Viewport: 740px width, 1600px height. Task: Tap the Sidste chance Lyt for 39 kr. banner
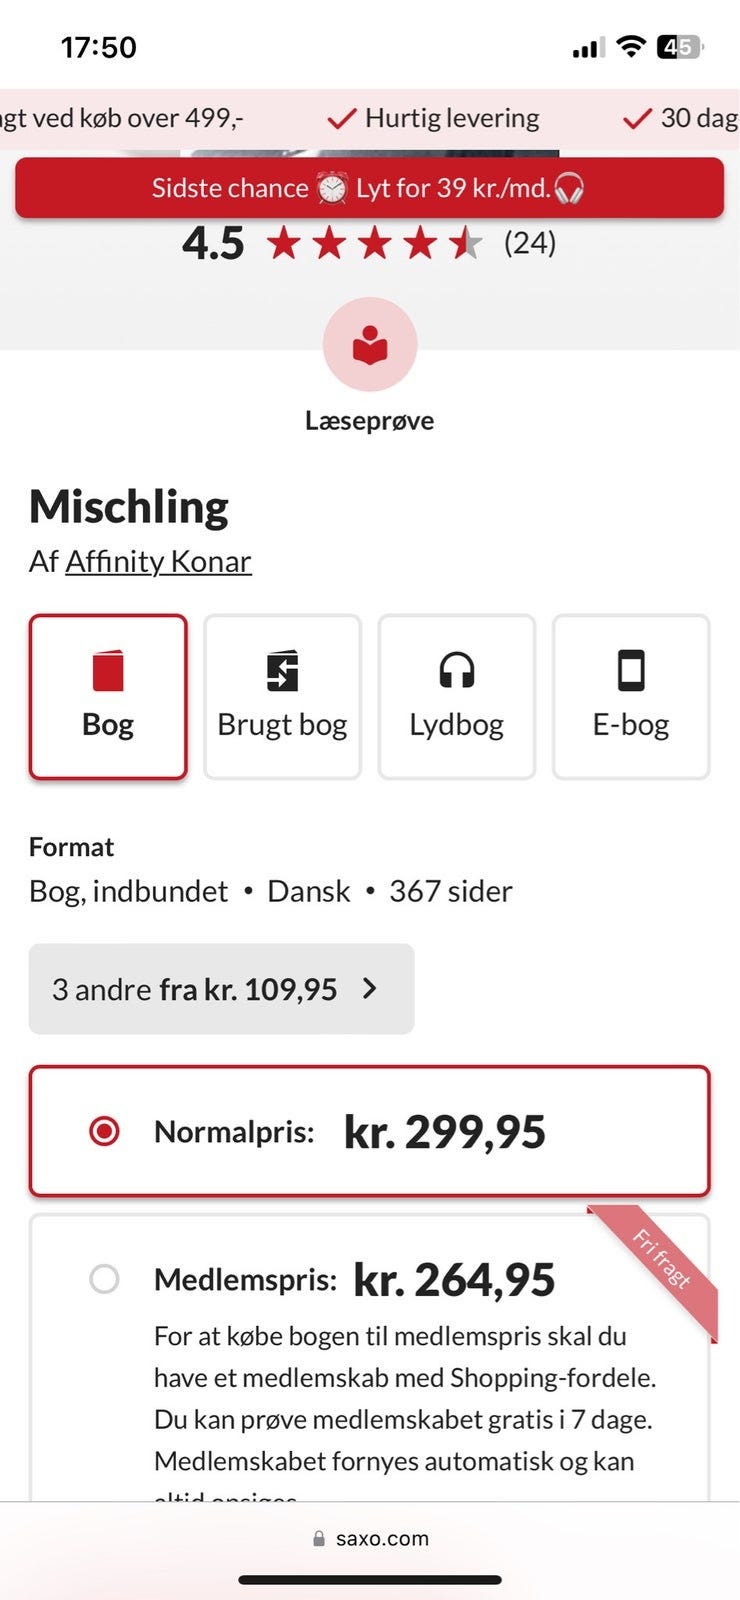click(x=369, y=188)
